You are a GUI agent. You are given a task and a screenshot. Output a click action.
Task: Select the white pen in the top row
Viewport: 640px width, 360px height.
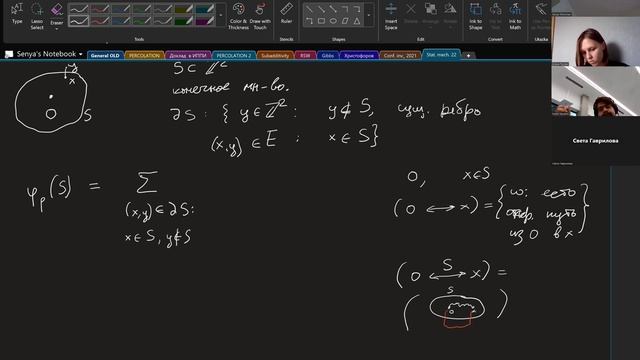78,9
